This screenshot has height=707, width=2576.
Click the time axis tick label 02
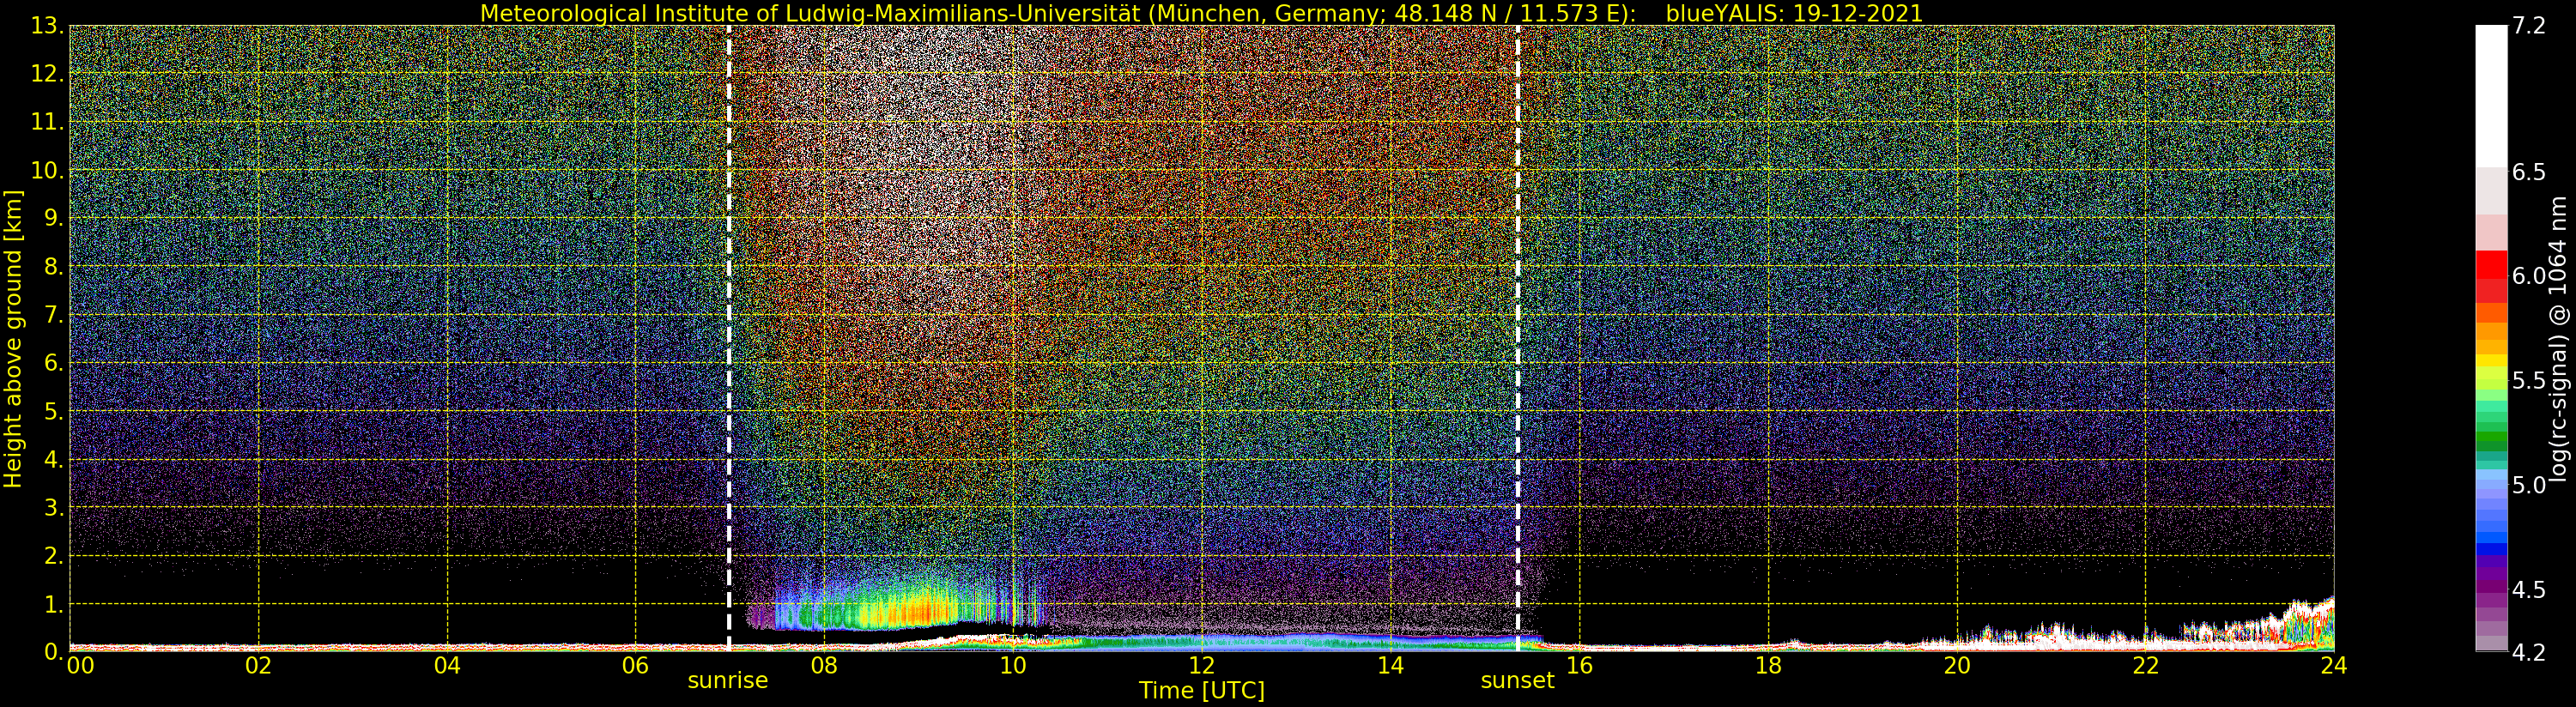pyautogui.click(x=258, y=666)
